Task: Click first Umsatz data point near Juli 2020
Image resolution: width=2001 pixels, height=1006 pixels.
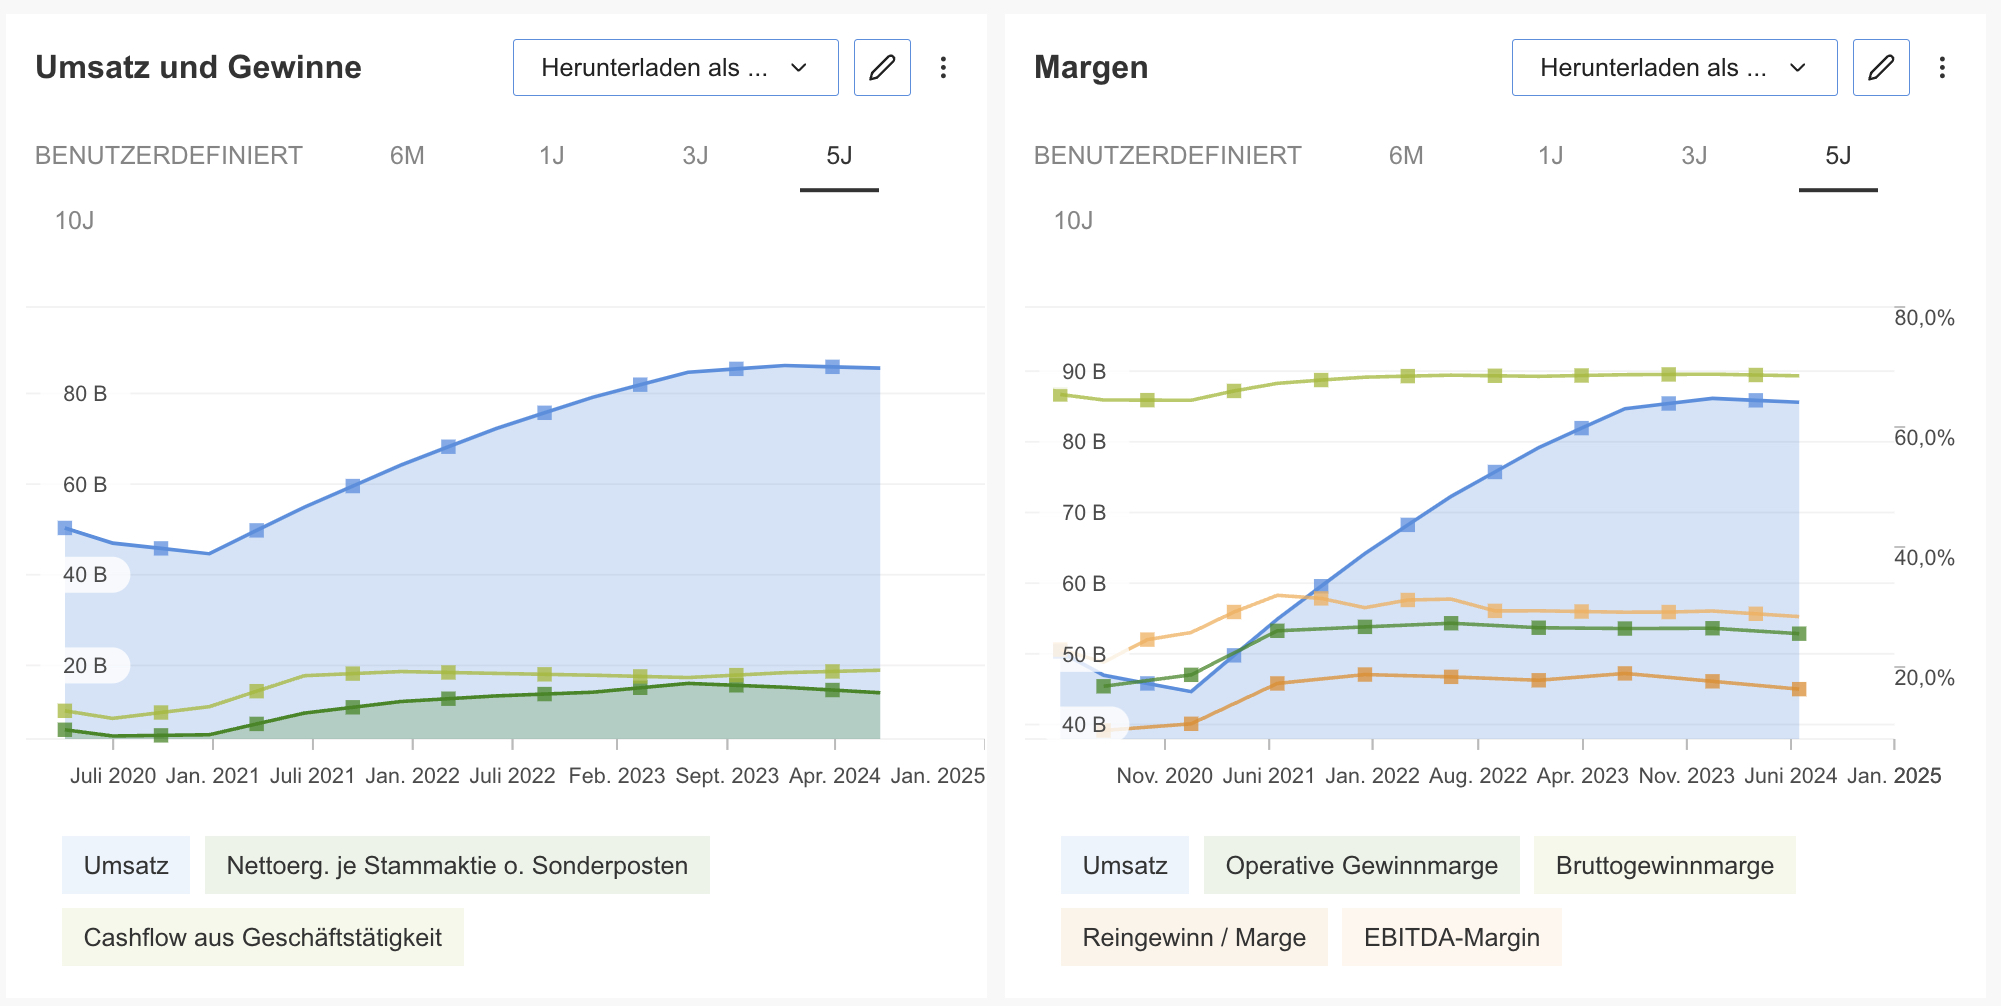Action: [65, 528]
